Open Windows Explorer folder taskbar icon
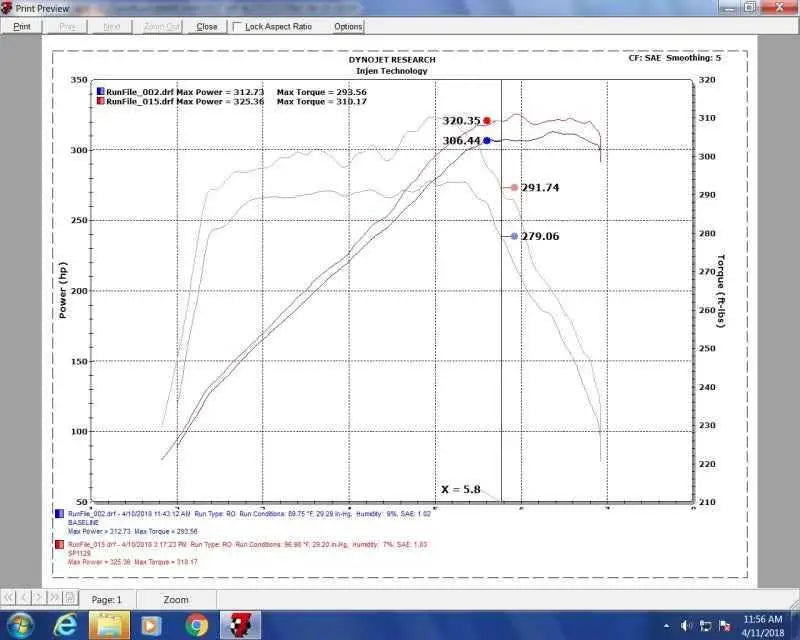This screenshot has width=800, height=640. pyautogui.click(x=109, y=625)
